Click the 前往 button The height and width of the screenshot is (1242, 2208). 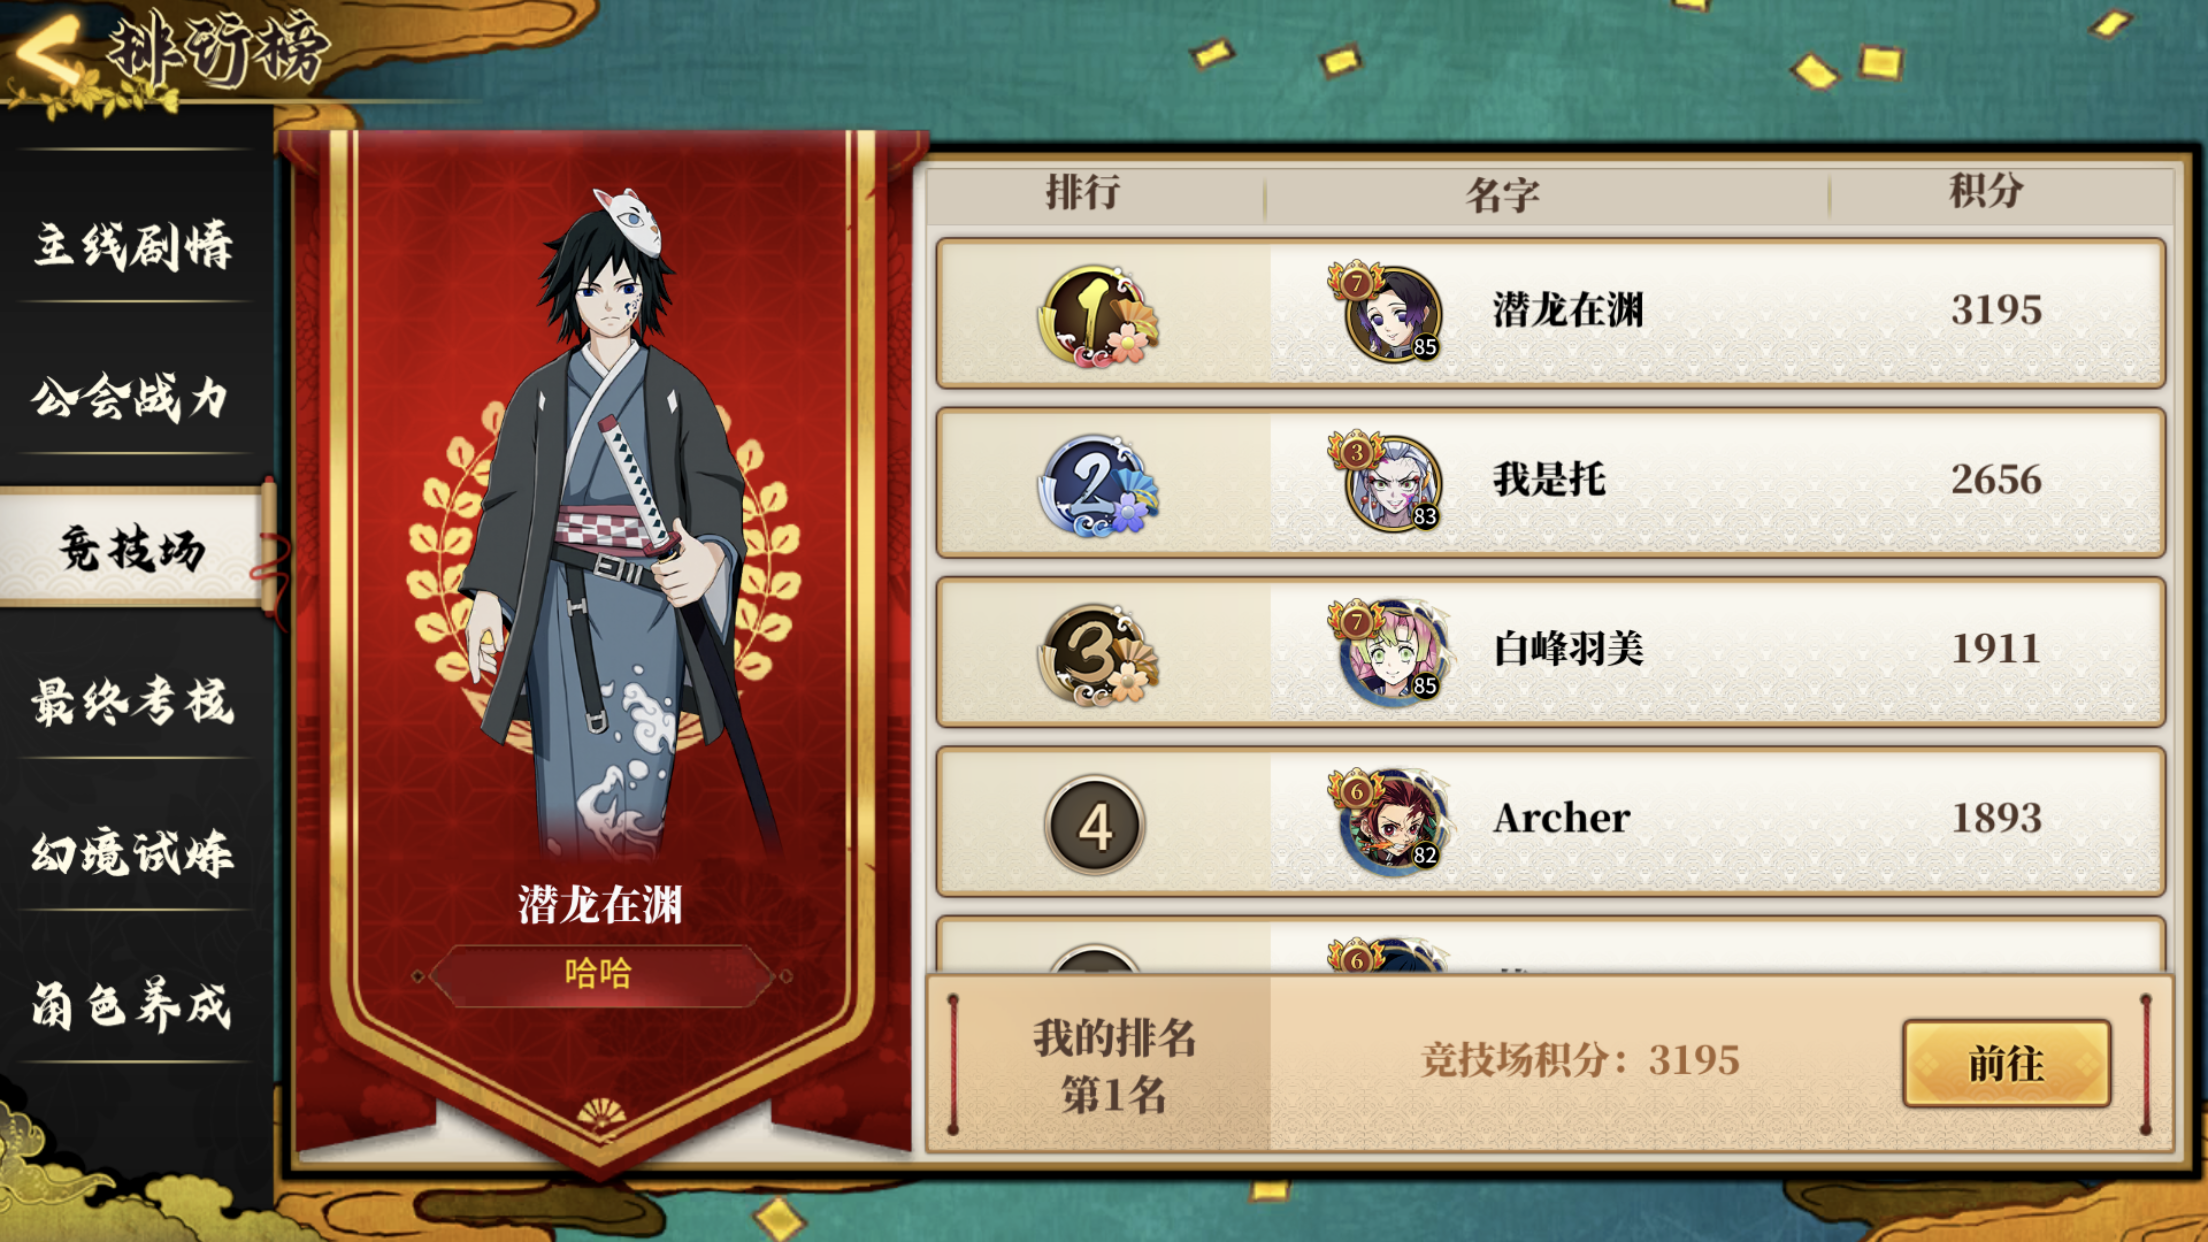[2007, 1063]
